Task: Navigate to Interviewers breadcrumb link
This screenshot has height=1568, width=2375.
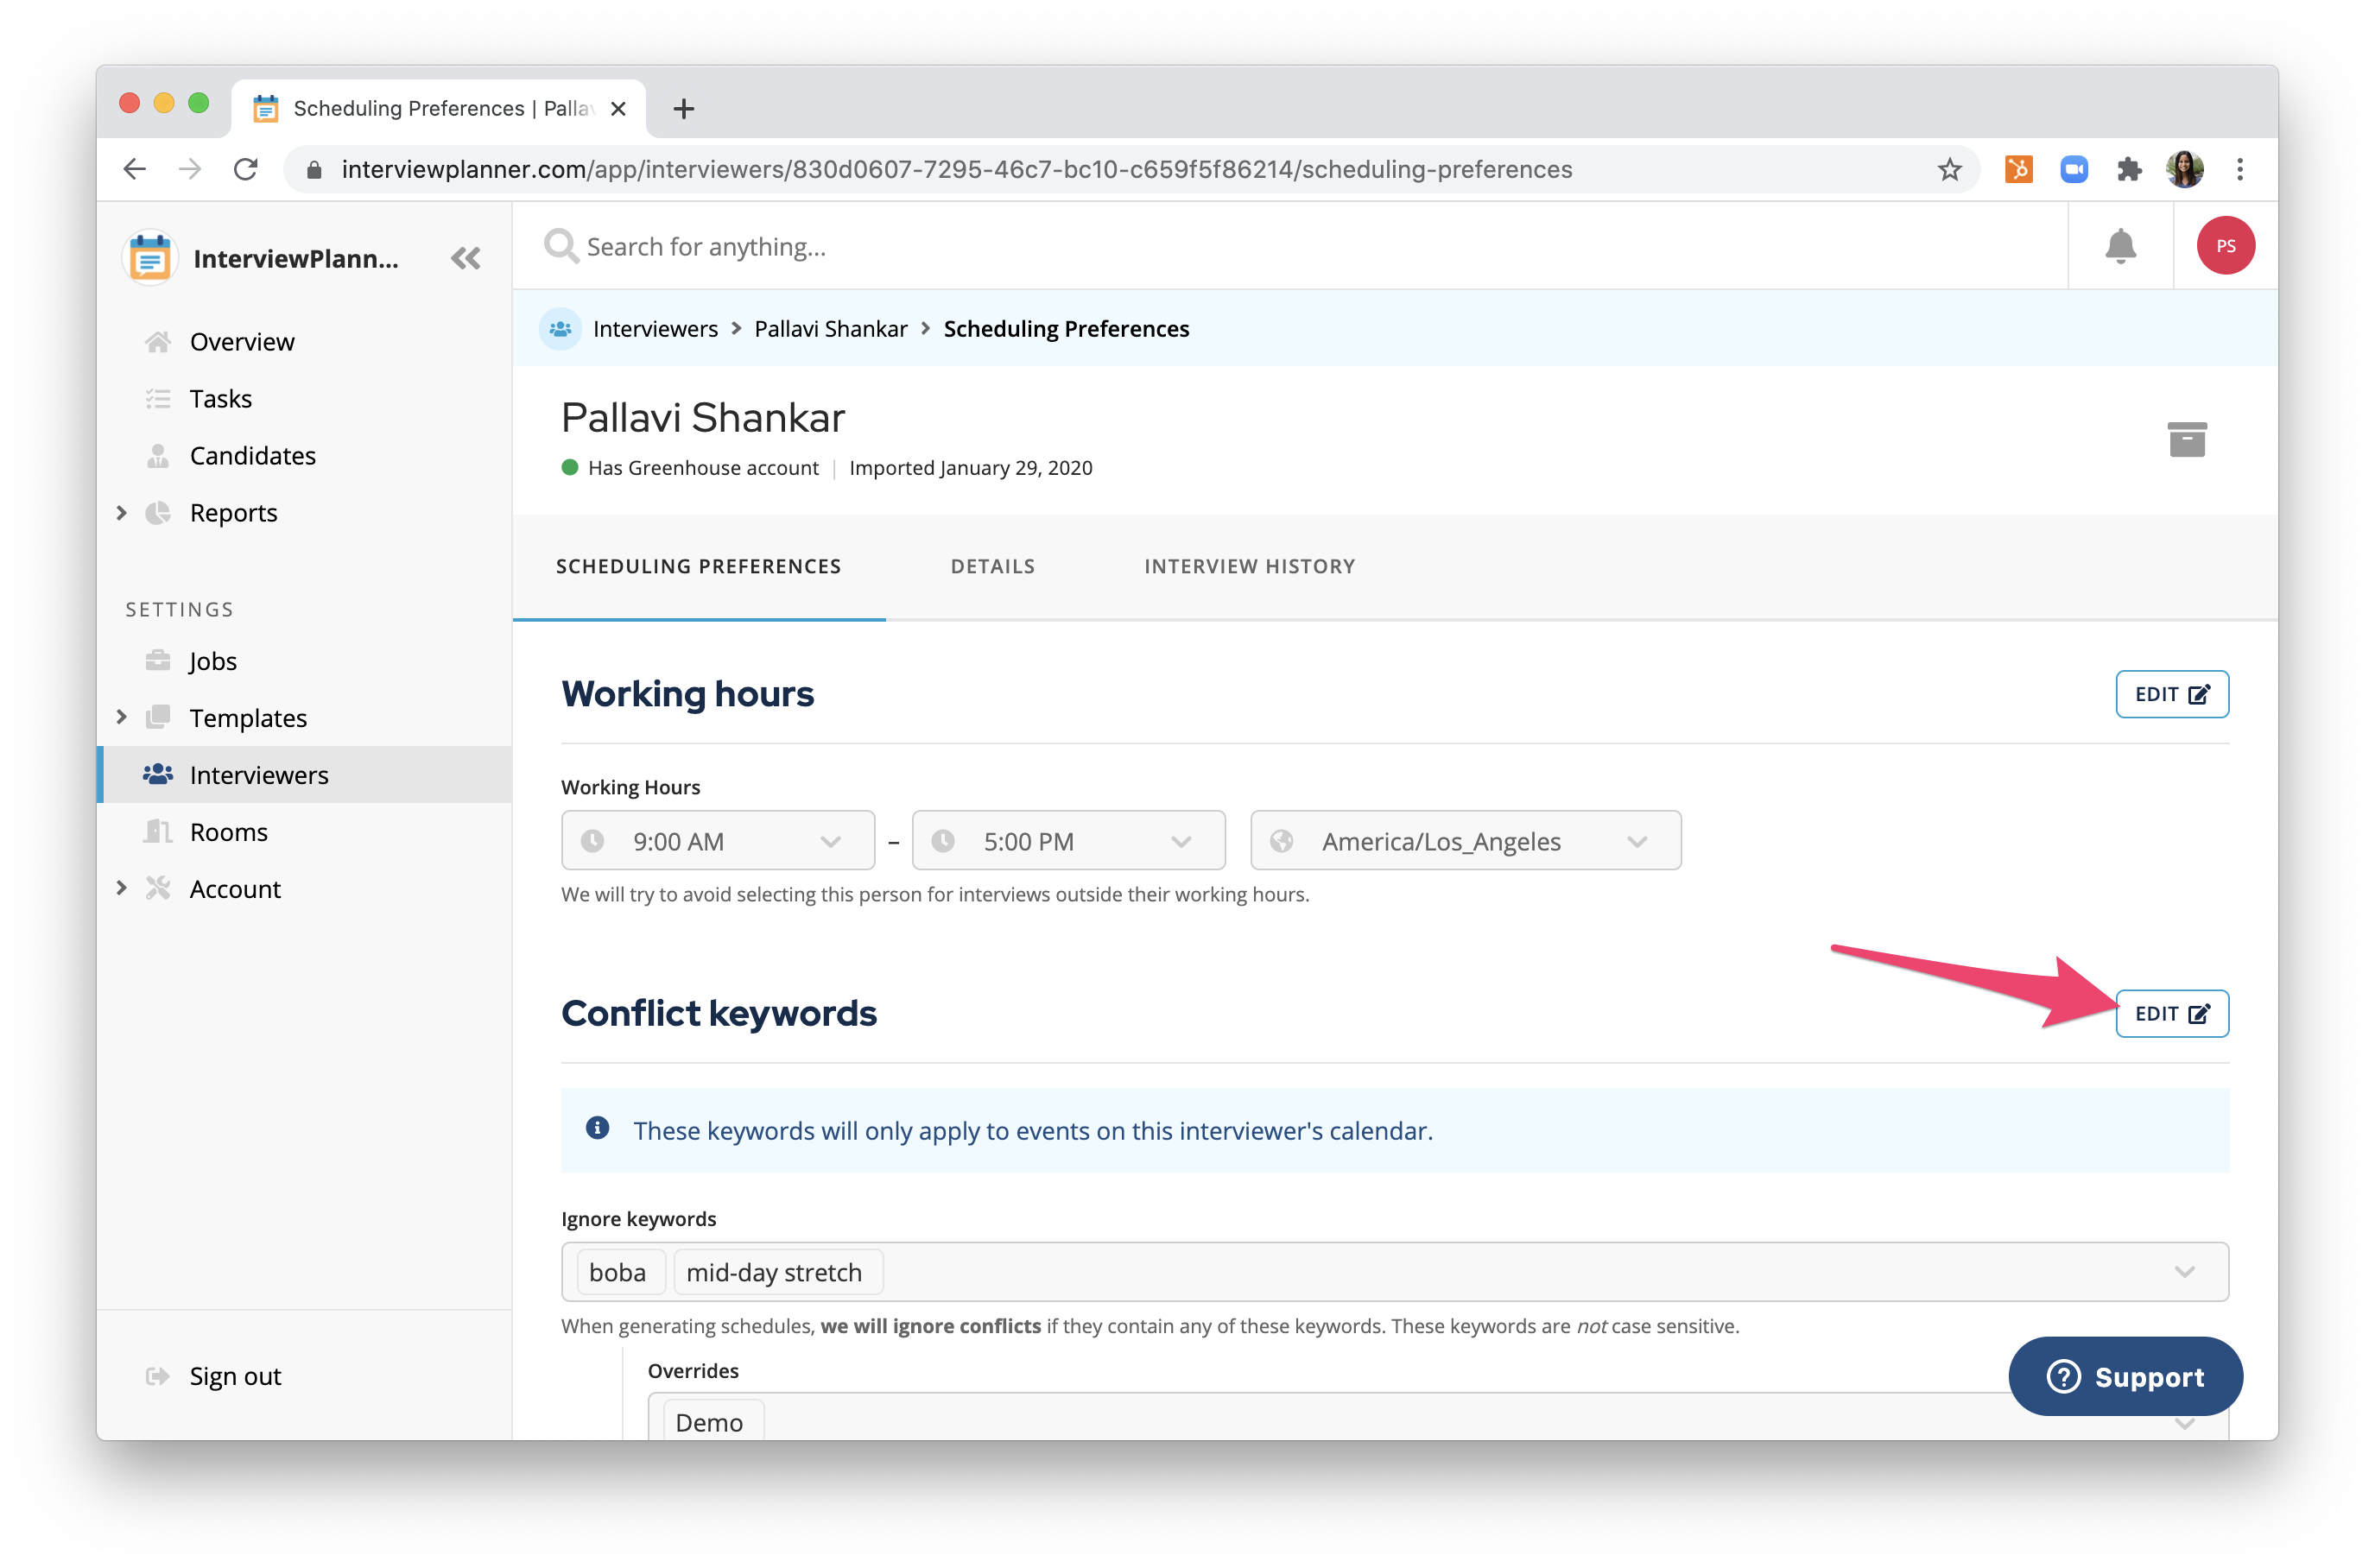Action: [x=655, y=329]
